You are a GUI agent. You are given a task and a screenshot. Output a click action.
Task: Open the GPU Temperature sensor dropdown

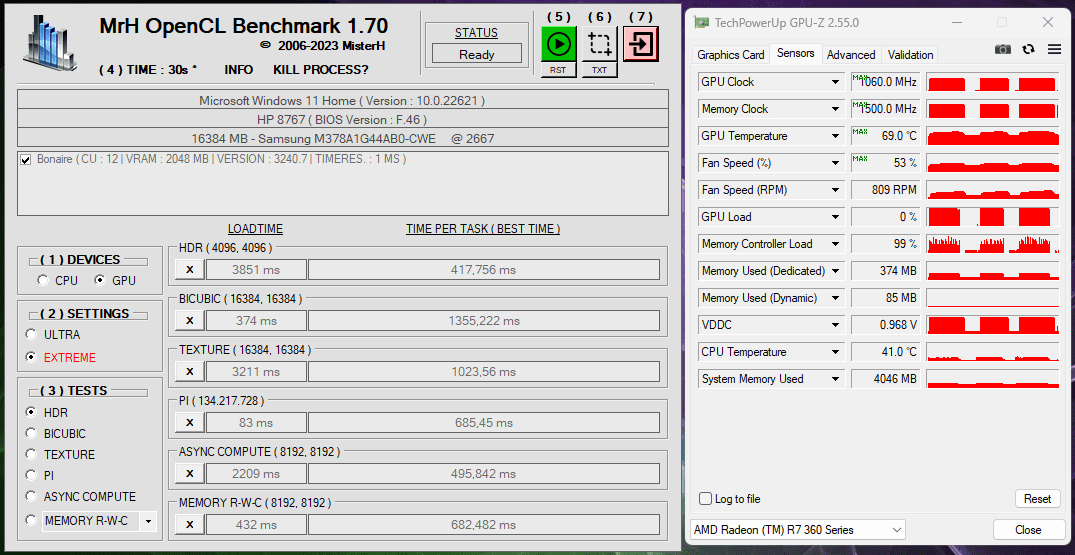pos(835,136)
